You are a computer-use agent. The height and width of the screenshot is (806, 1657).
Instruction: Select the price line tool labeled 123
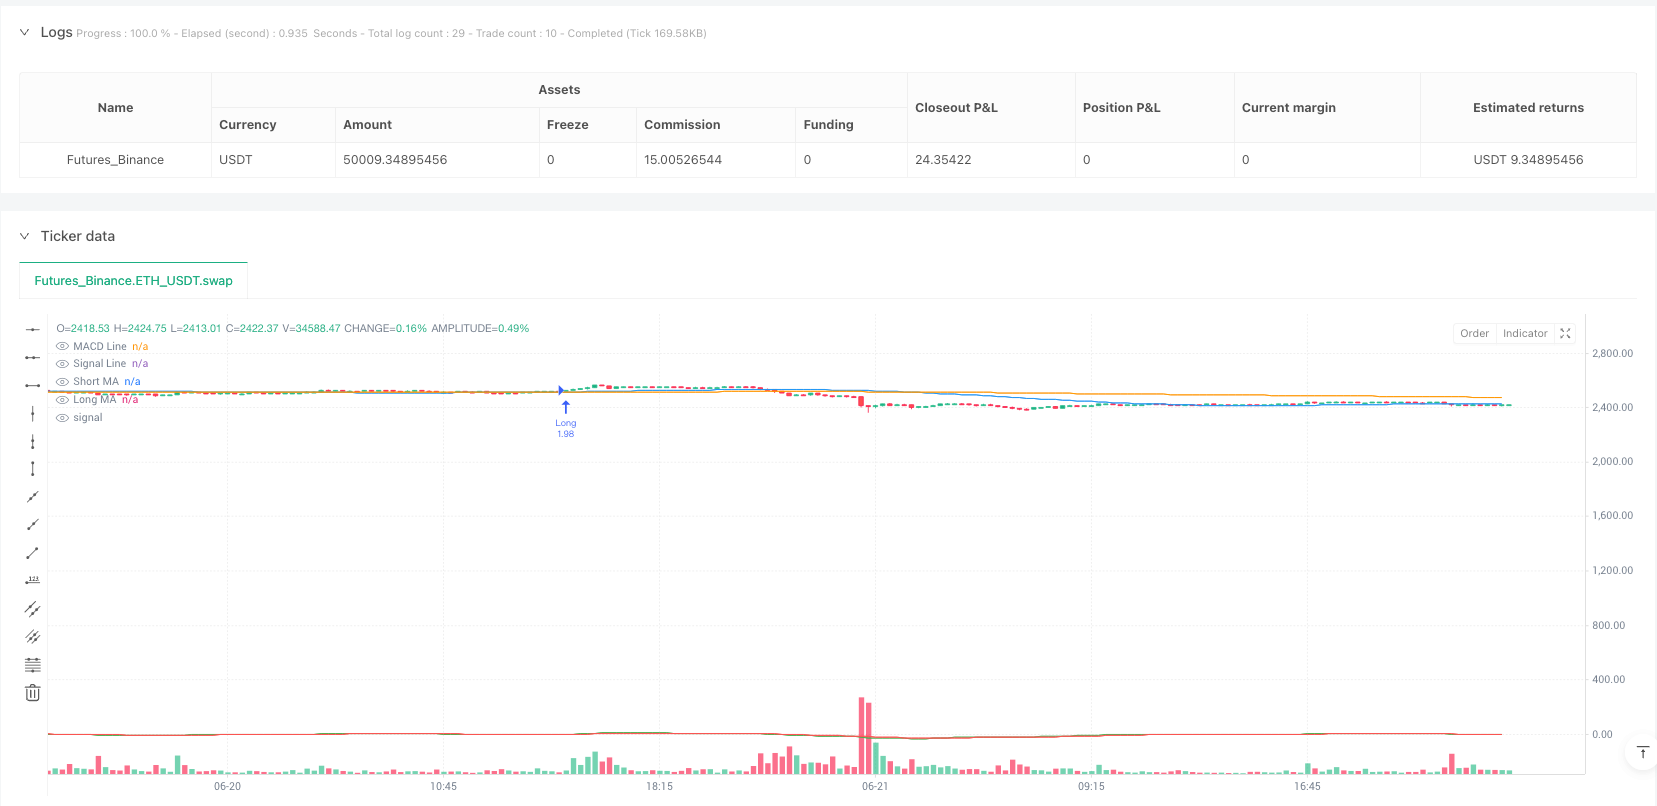click(x=32, y=581)
